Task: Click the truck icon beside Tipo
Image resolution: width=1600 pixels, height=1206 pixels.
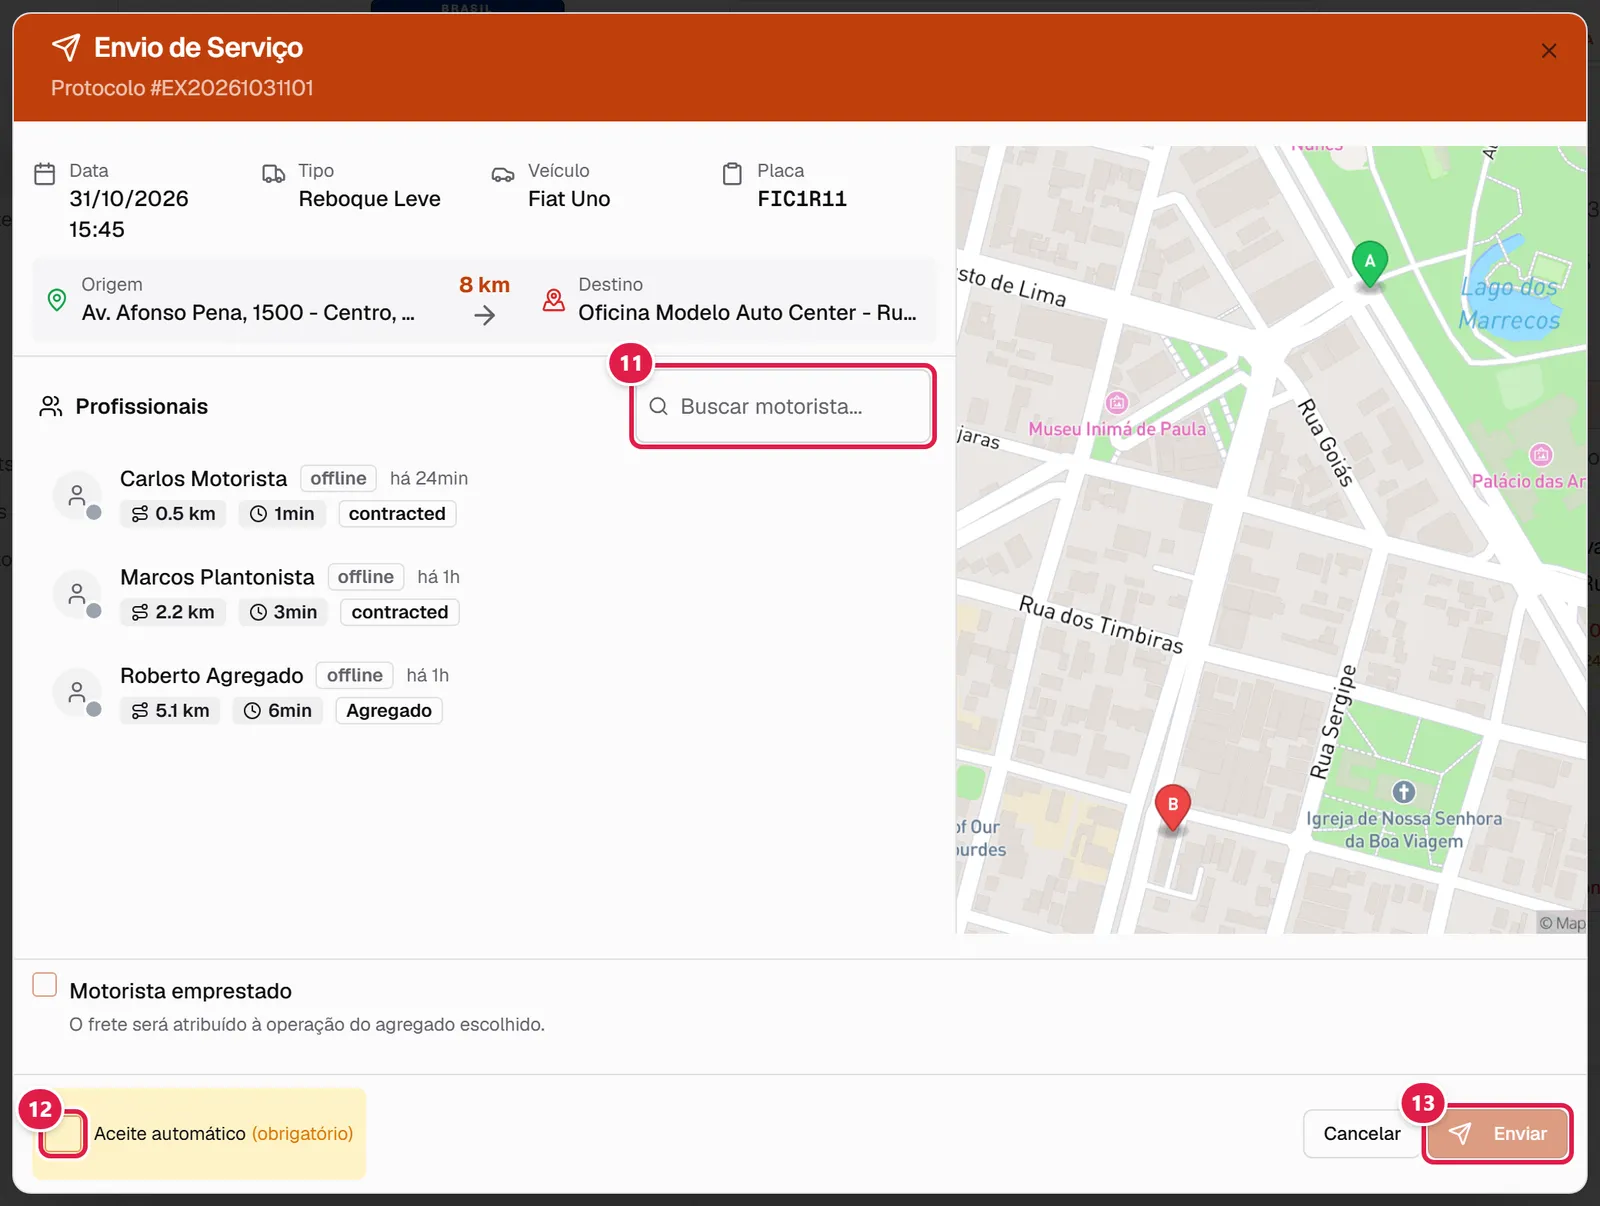Action: point(273,174)
